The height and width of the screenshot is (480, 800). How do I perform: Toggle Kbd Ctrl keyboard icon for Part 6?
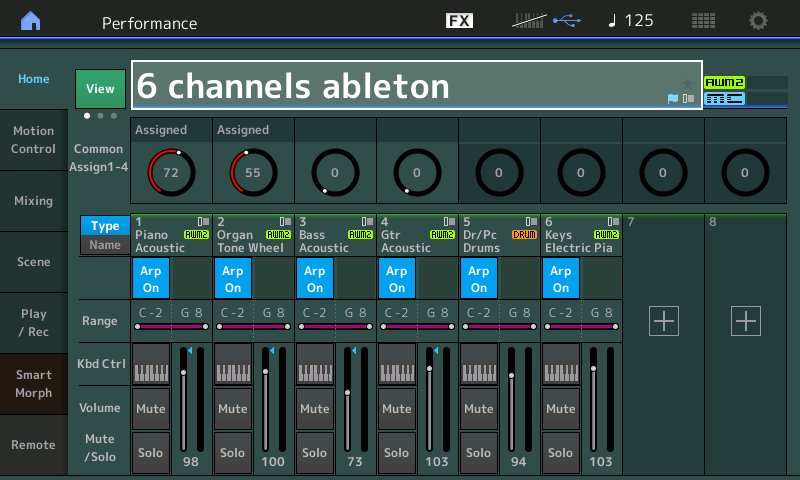tap(561, 364)
